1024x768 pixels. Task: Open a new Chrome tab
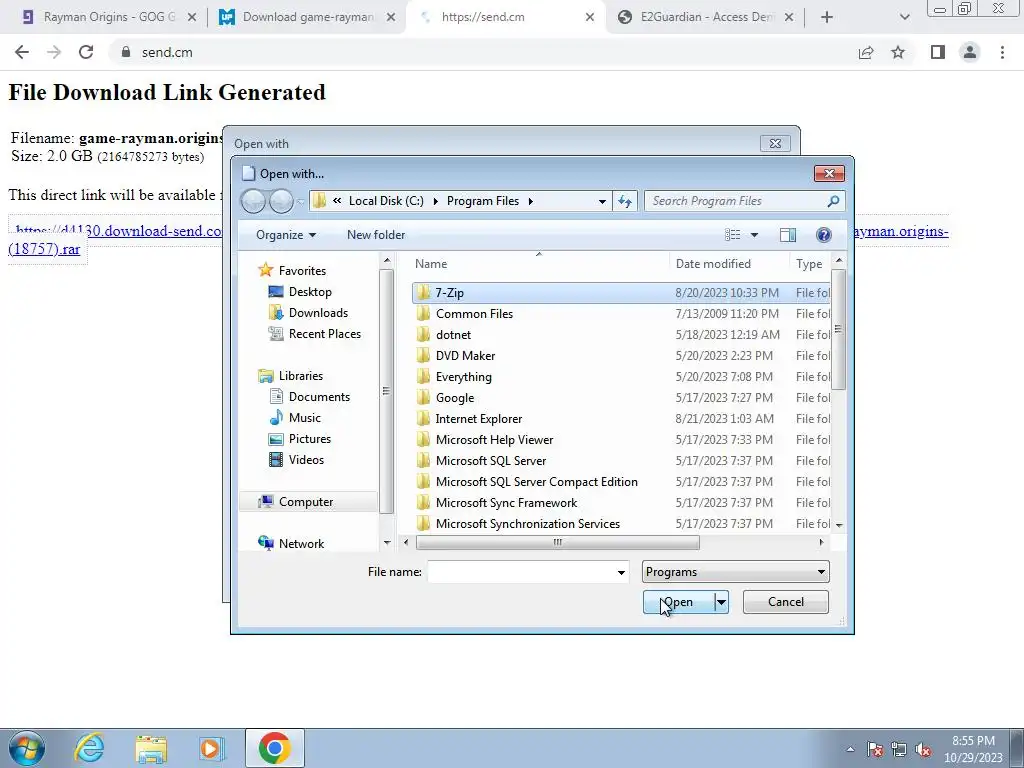827,17
